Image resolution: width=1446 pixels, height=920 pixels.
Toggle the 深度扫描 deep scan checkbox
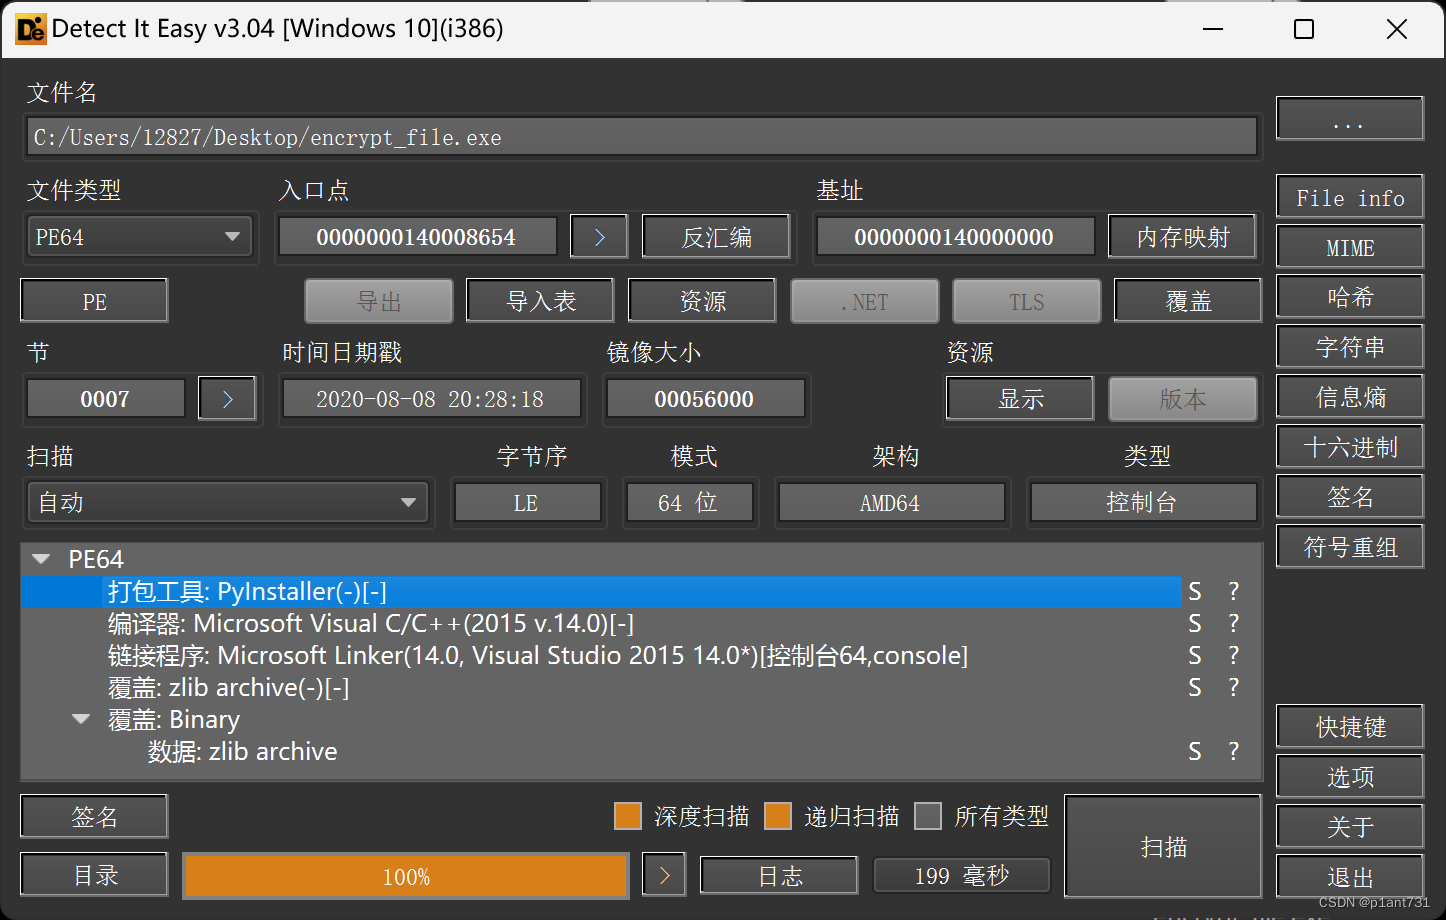click(628, 816)
